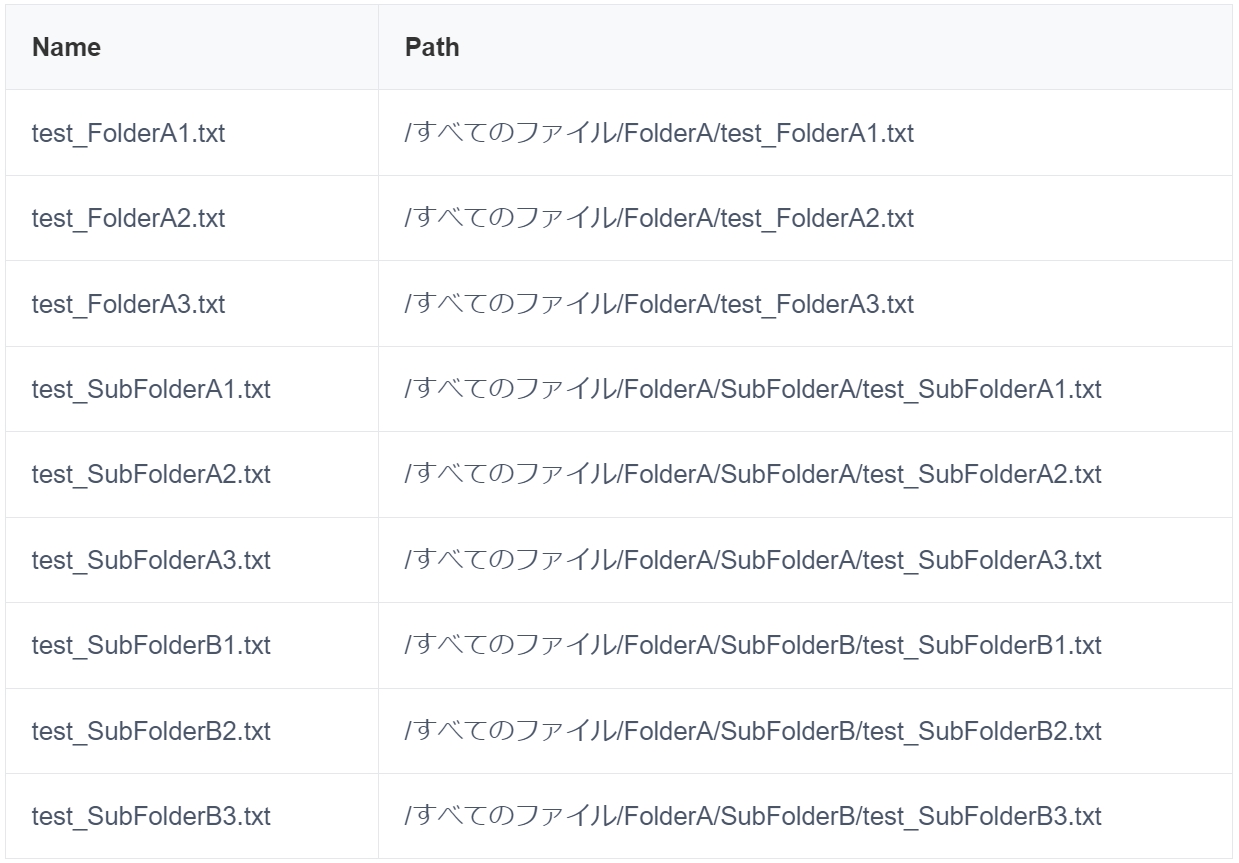
Task: Click the path ending in FolderA/test_FolderA2.txt
Action: 659,218
